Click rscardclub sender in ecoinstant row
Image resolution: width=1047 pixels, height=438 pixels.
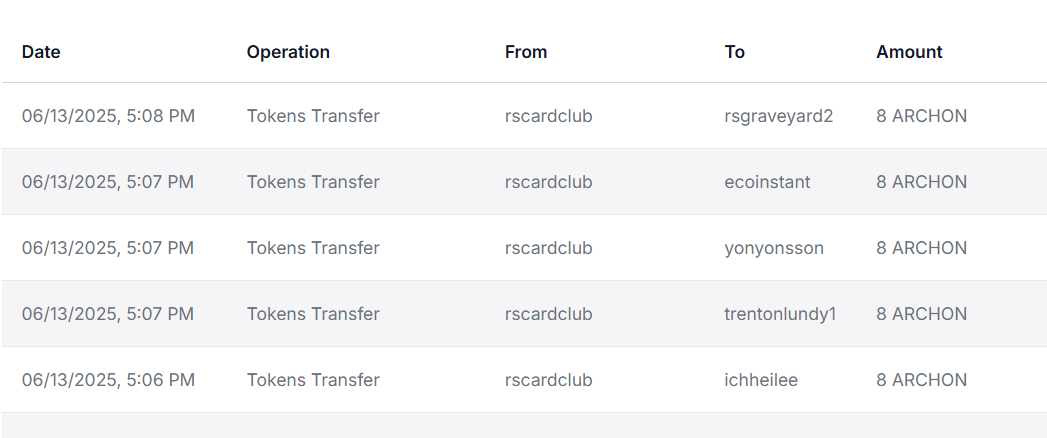click(548, 182)
